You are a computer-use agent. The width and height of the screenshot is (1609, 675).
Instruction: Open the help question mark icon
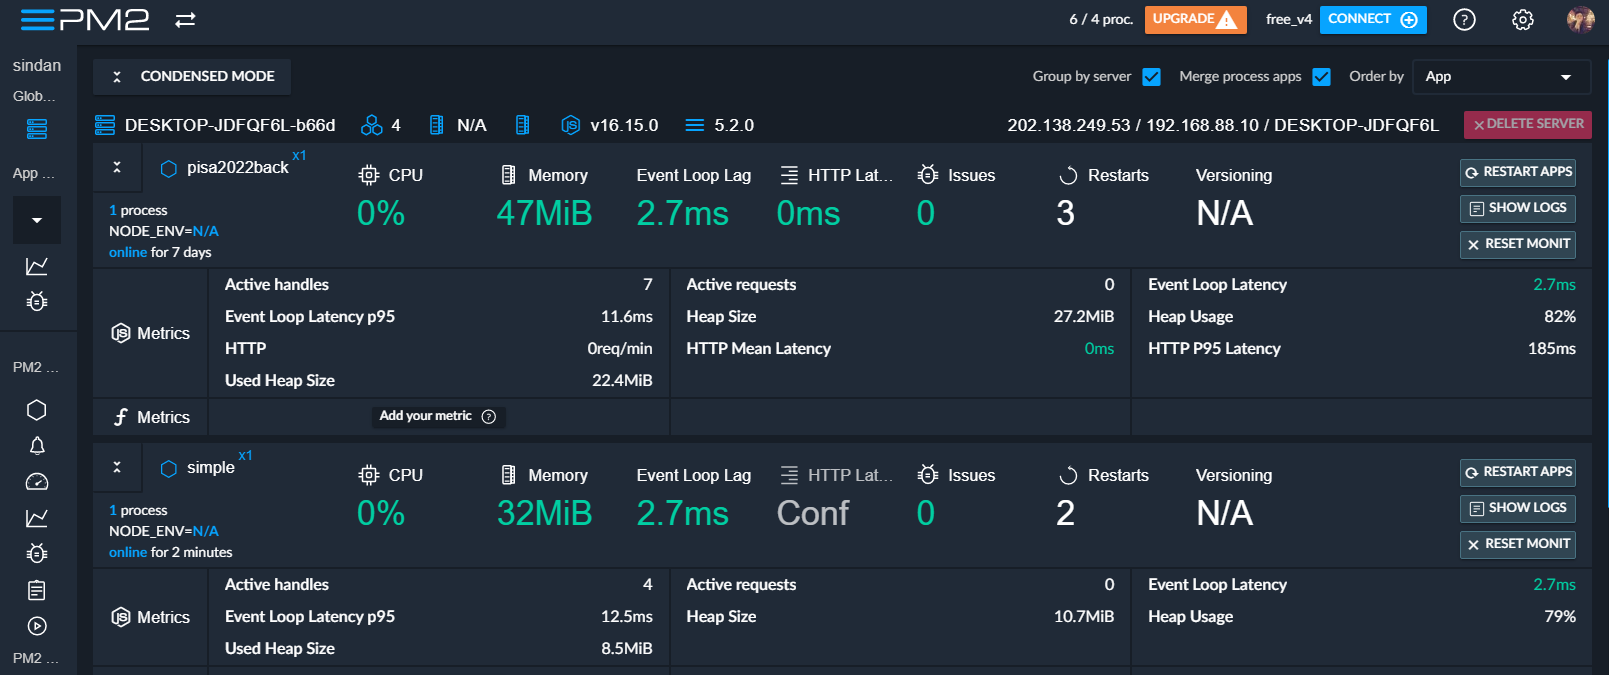click(x=1464, y=19)
